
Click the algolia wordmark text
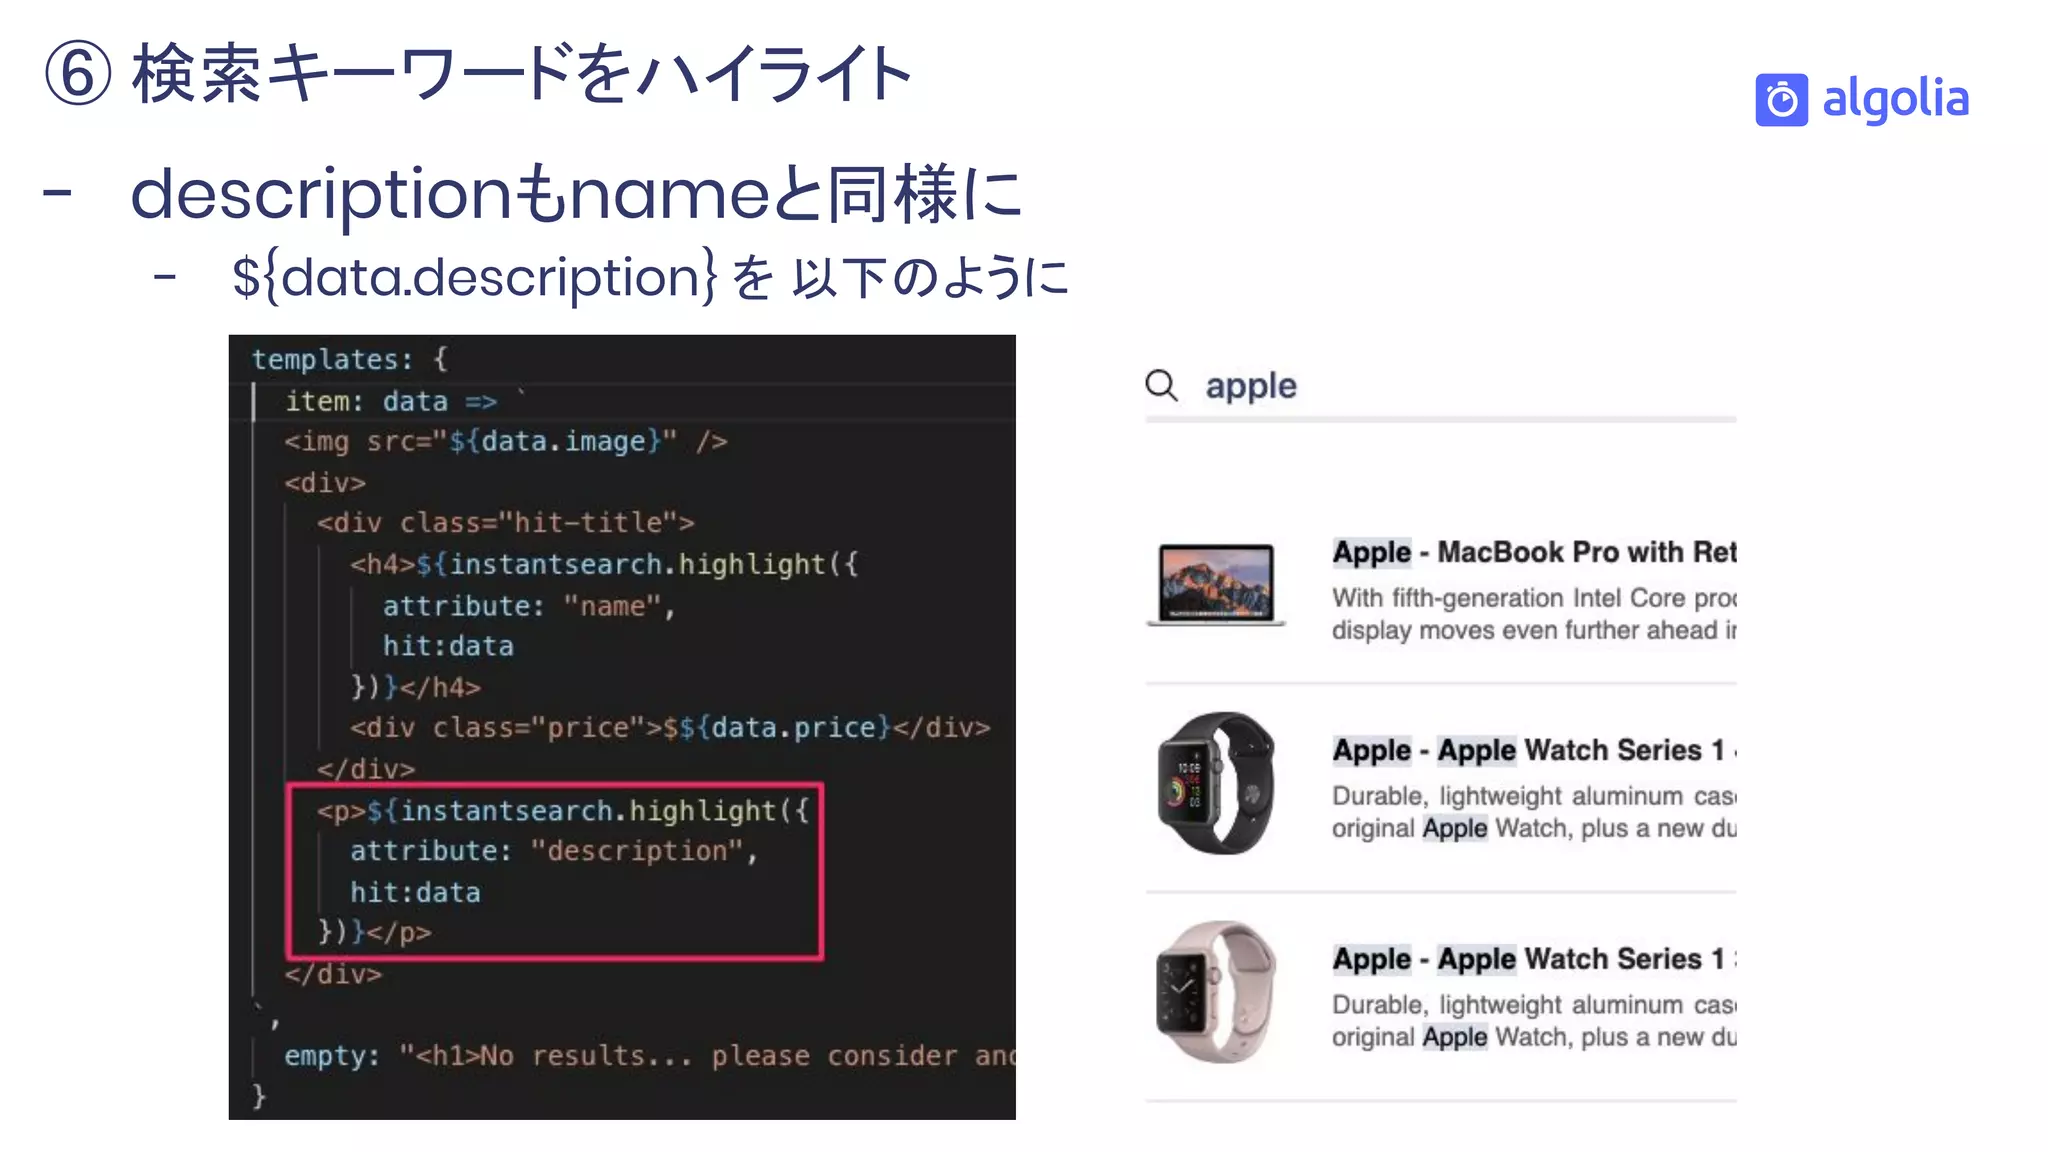tap(1895, 100)
